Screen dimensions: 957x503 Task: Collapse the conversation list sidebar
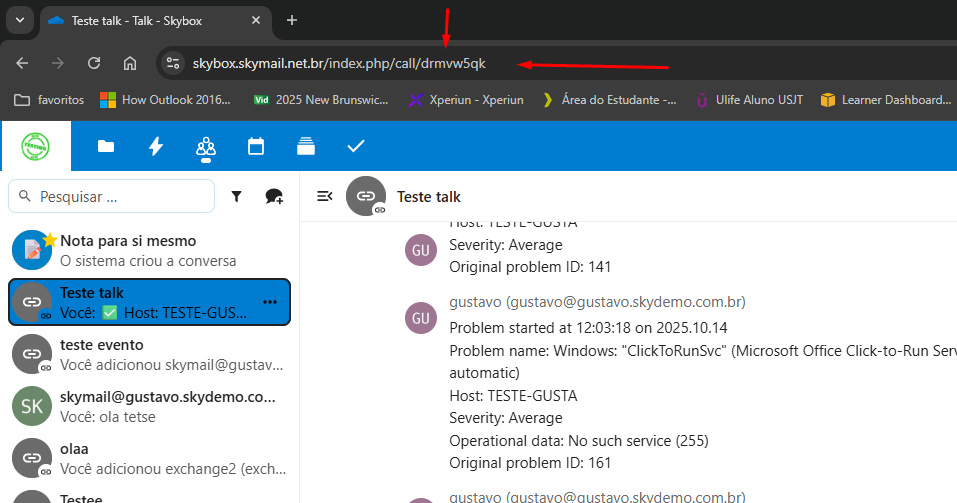[324, 197]
